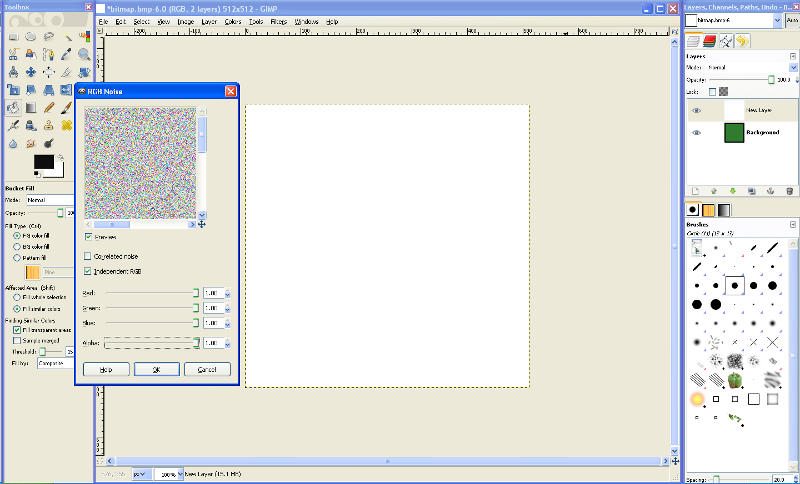Select the Clone stamp tool
Screen dimensions: 800x484
tap(49, 125)
